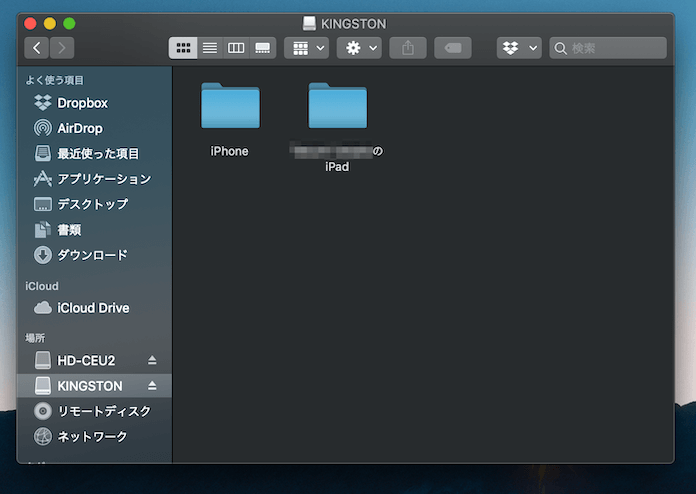Screen dimensions: 696x494
Task: Open the group-by arrangement dropdown
Action: pyautogui.click(x=307, y=48)
